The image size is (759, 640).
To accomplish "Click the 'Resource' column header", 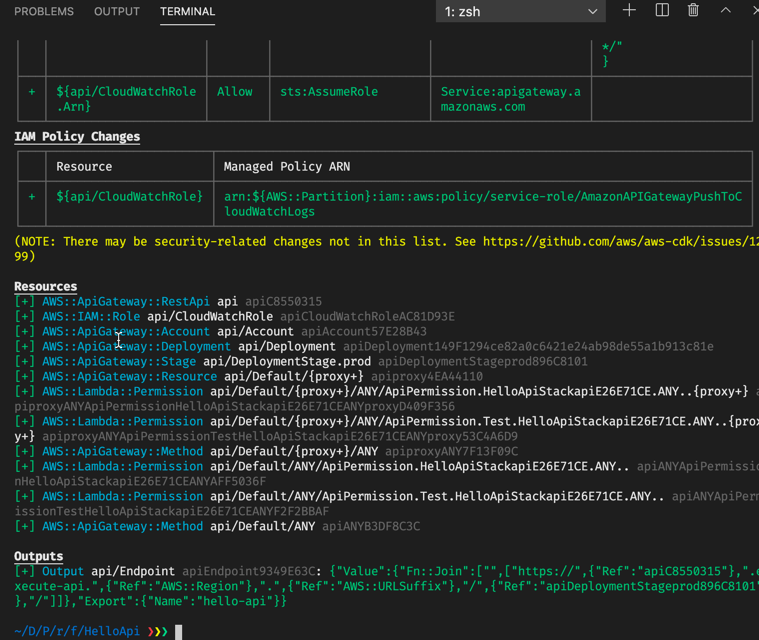I will click(84, 167).
